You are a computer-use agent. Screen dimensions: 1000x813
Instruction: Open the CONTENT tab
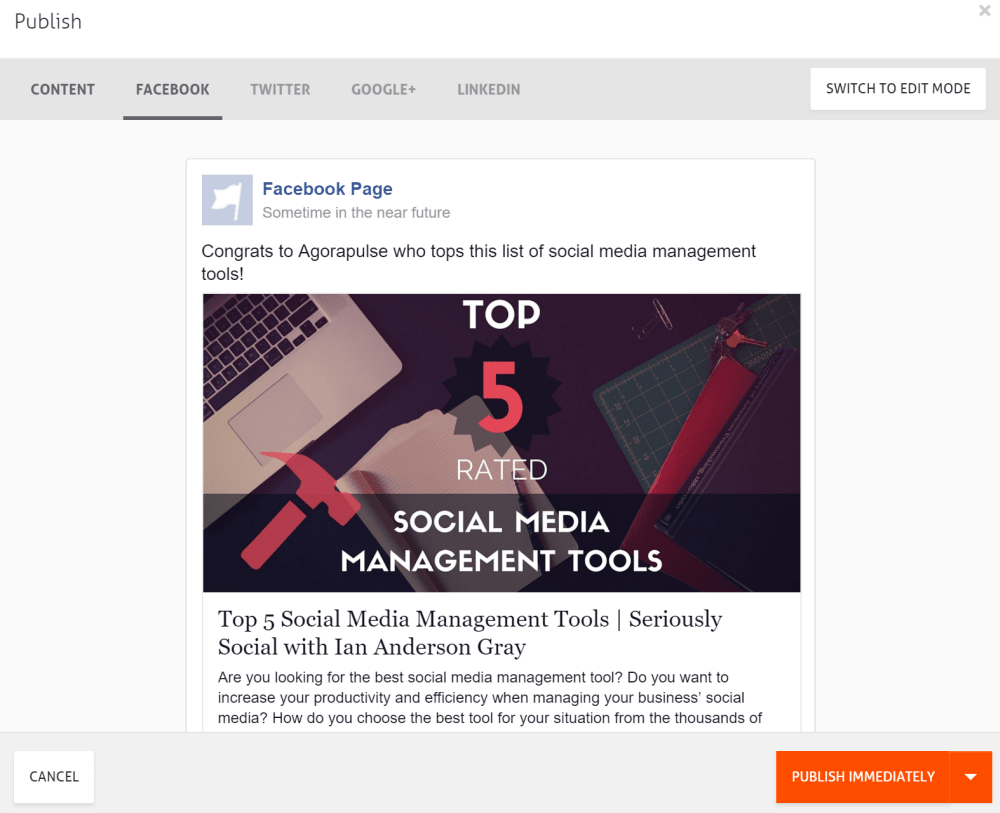[x=62, y=89]
